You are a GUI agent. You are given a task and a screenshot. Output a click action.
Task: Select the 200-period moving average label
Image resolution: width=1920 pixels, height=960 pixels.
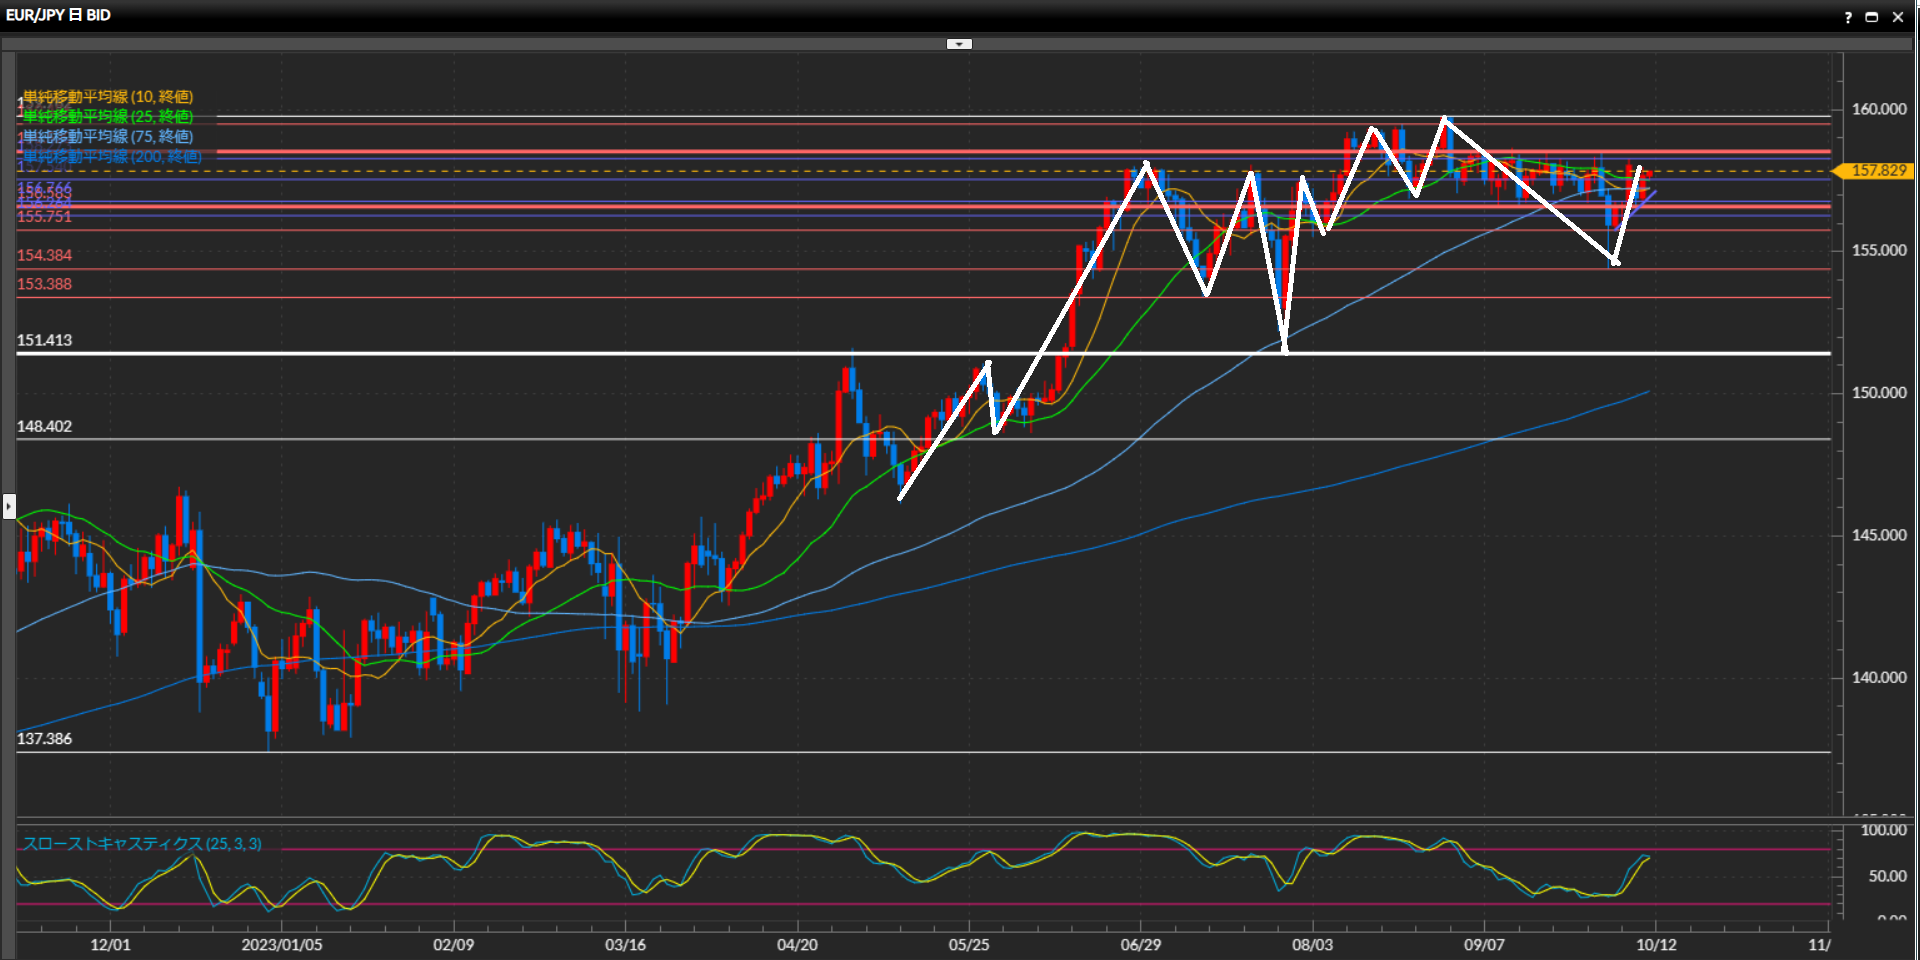(x=112, y=157)
